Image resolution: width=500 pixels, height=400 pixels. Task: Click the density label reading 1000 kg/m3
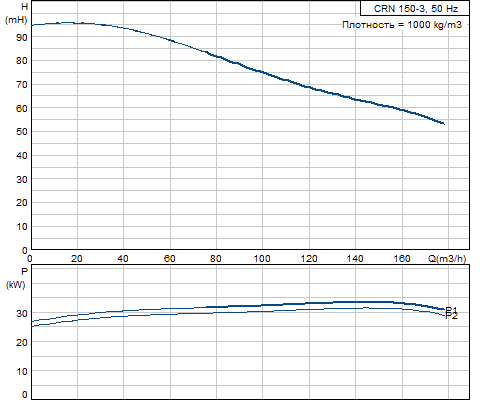coord(402,25)
